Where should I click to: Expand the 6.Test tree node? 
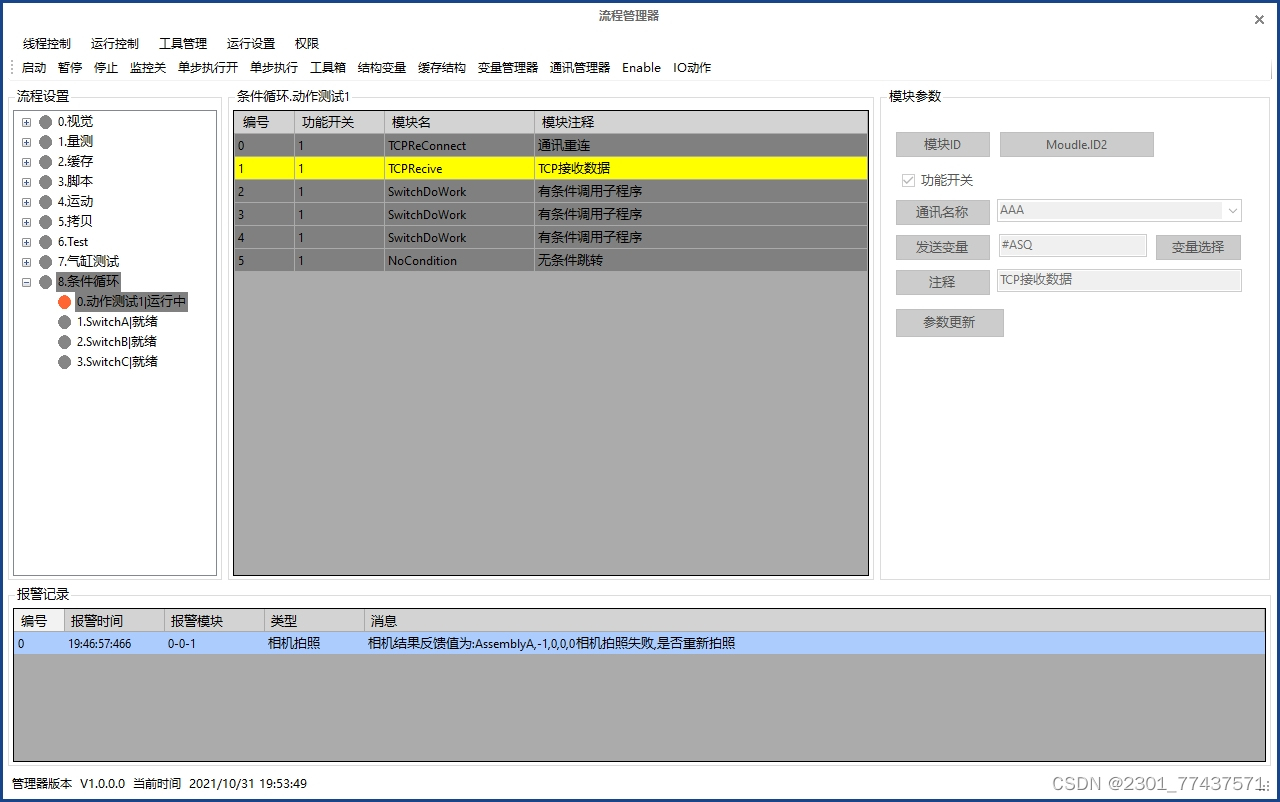[26, 242]
